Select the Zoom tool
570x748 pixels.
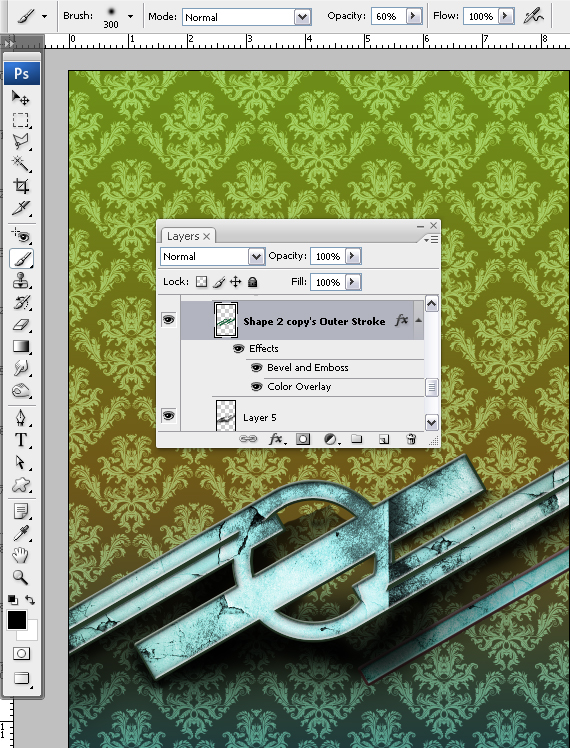tap(21, 577)
